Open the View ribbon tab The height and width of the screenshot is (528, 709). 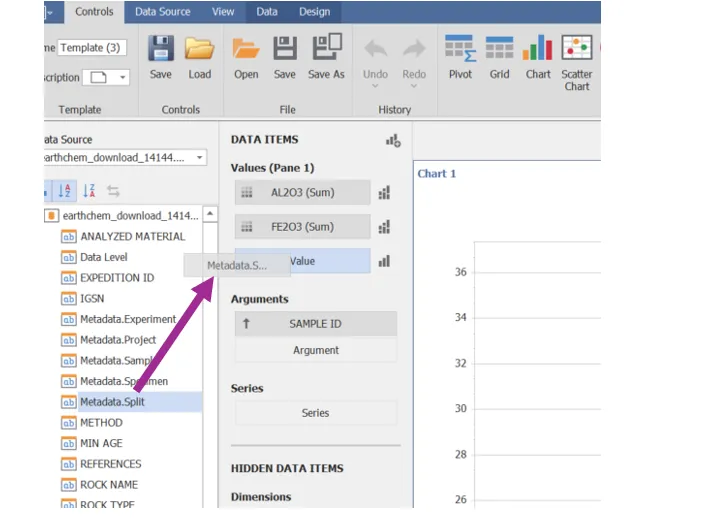point(223,12)
